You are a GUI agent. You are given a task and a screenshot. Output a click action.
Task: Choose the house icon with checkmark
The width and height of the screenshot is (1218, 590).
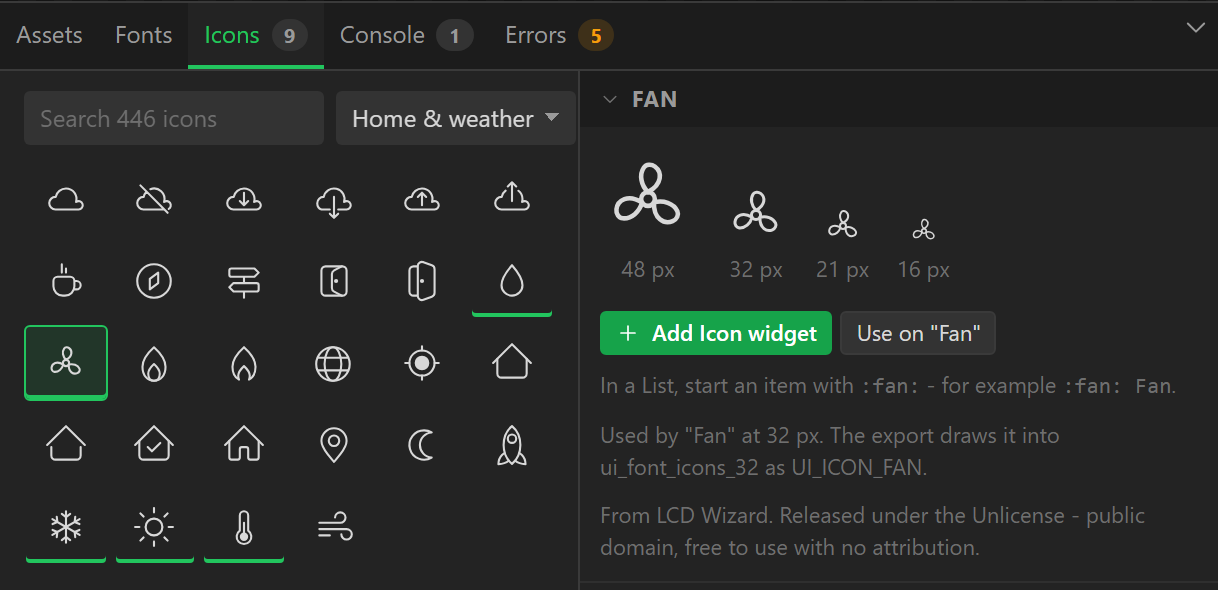click(x=154, y=444)
